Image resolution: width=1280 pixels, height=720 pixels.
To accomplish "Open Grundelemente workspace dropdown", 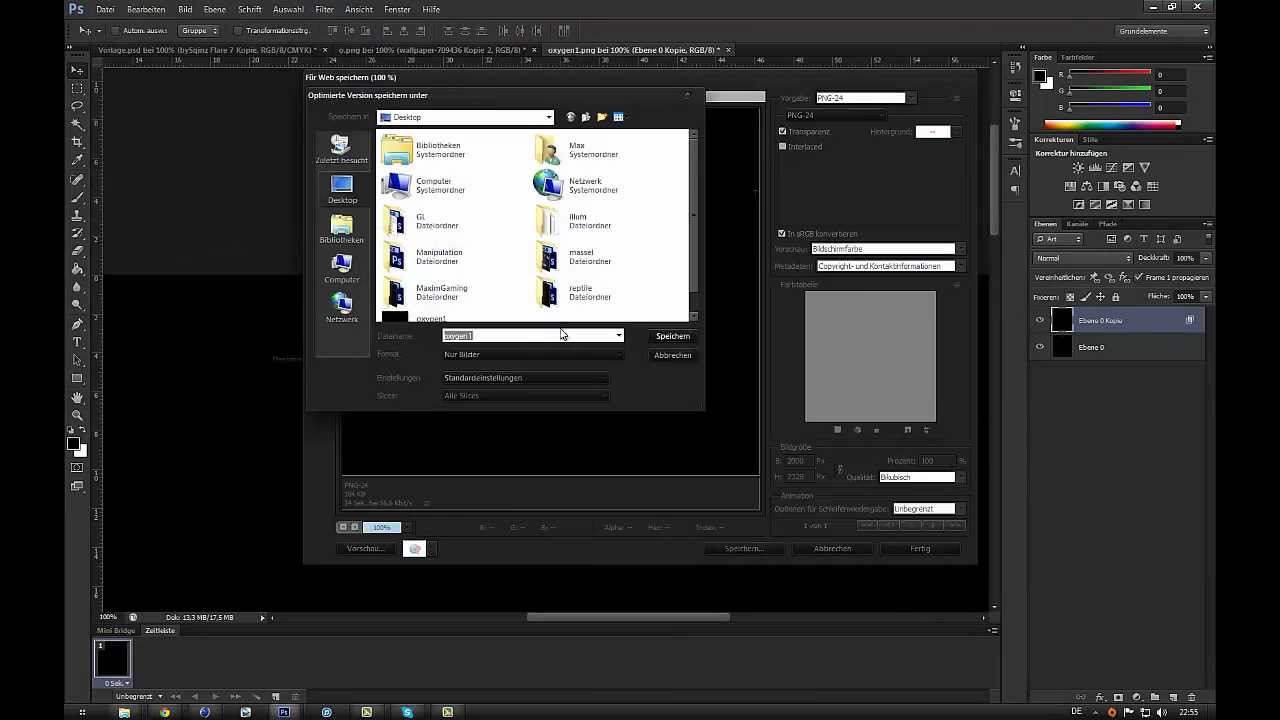I will click(1164, 31).
